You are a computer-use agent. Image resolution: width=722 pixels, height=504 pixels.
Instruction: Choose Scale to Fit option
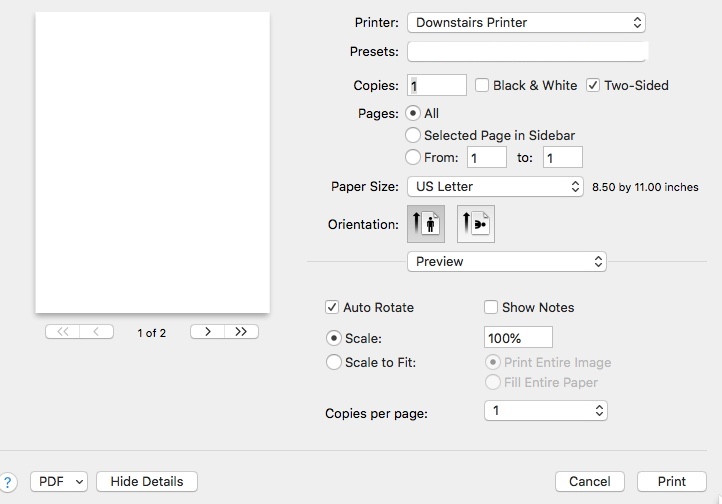[x=334, y=362]
